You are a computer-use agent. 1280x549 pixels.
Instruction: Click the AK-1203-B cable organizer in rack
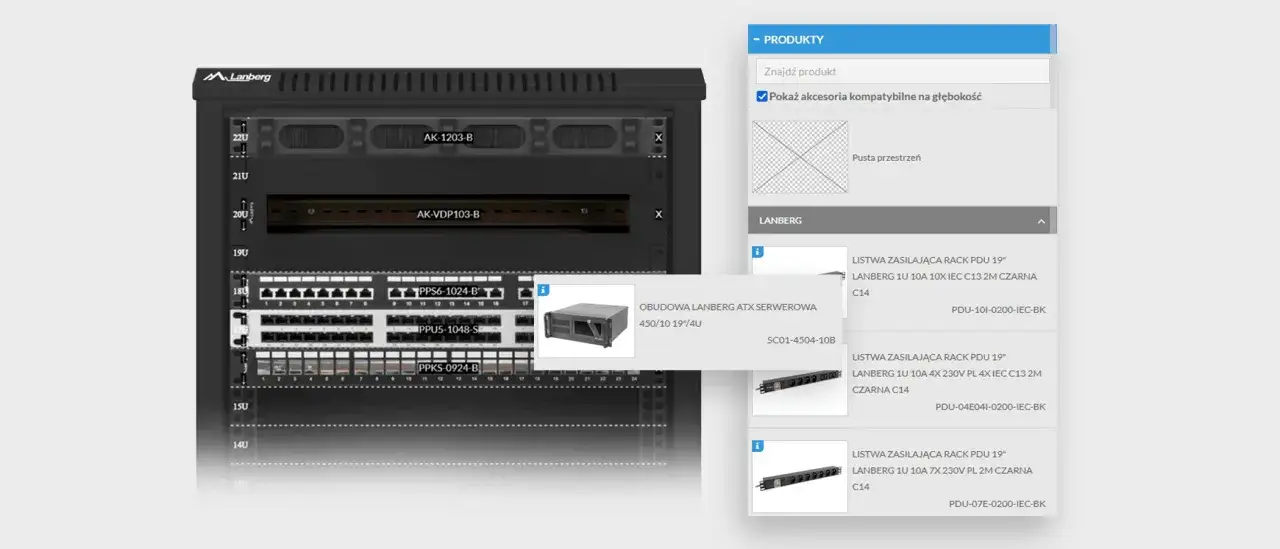pyautogui.click(x=448, y=137)
